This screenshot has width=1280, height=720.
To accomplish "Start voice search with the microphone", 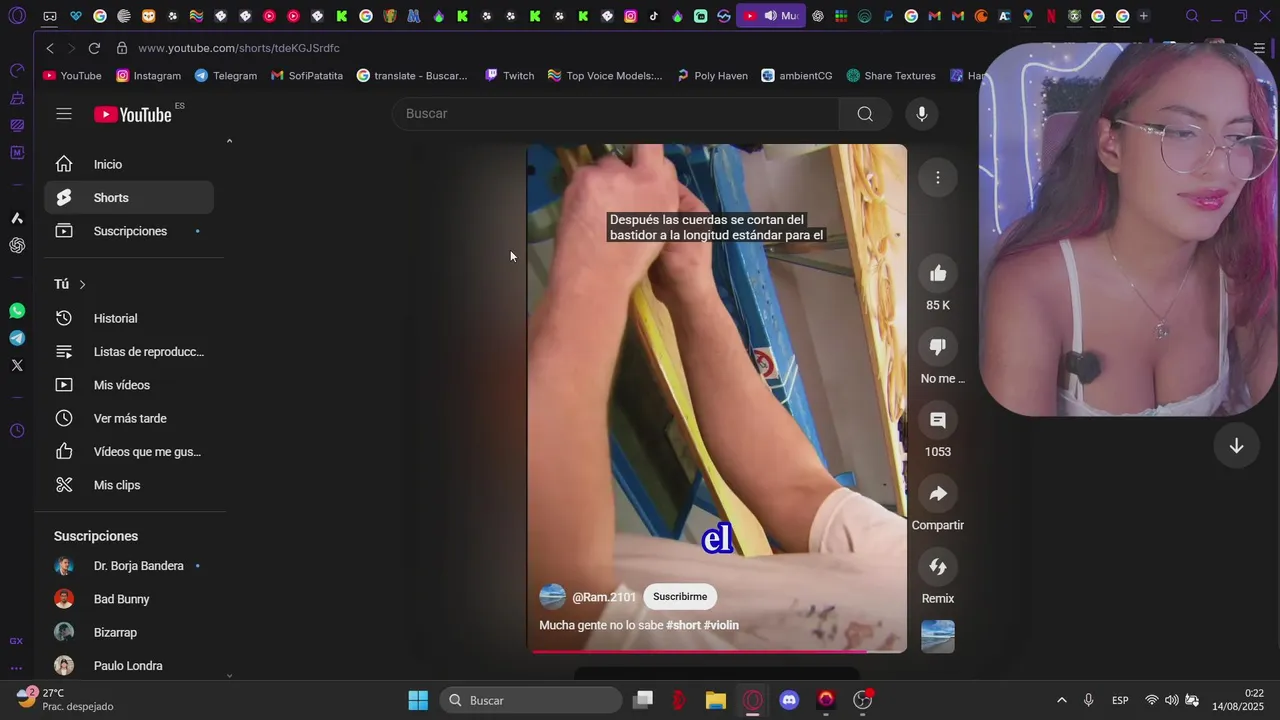I will [922, 114].
